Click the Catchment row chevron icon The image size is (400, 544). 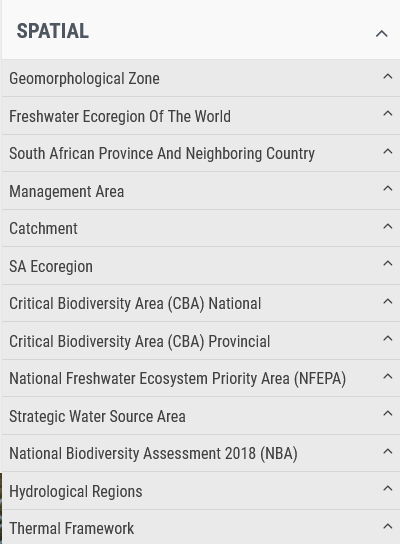[x=388, y=226]
